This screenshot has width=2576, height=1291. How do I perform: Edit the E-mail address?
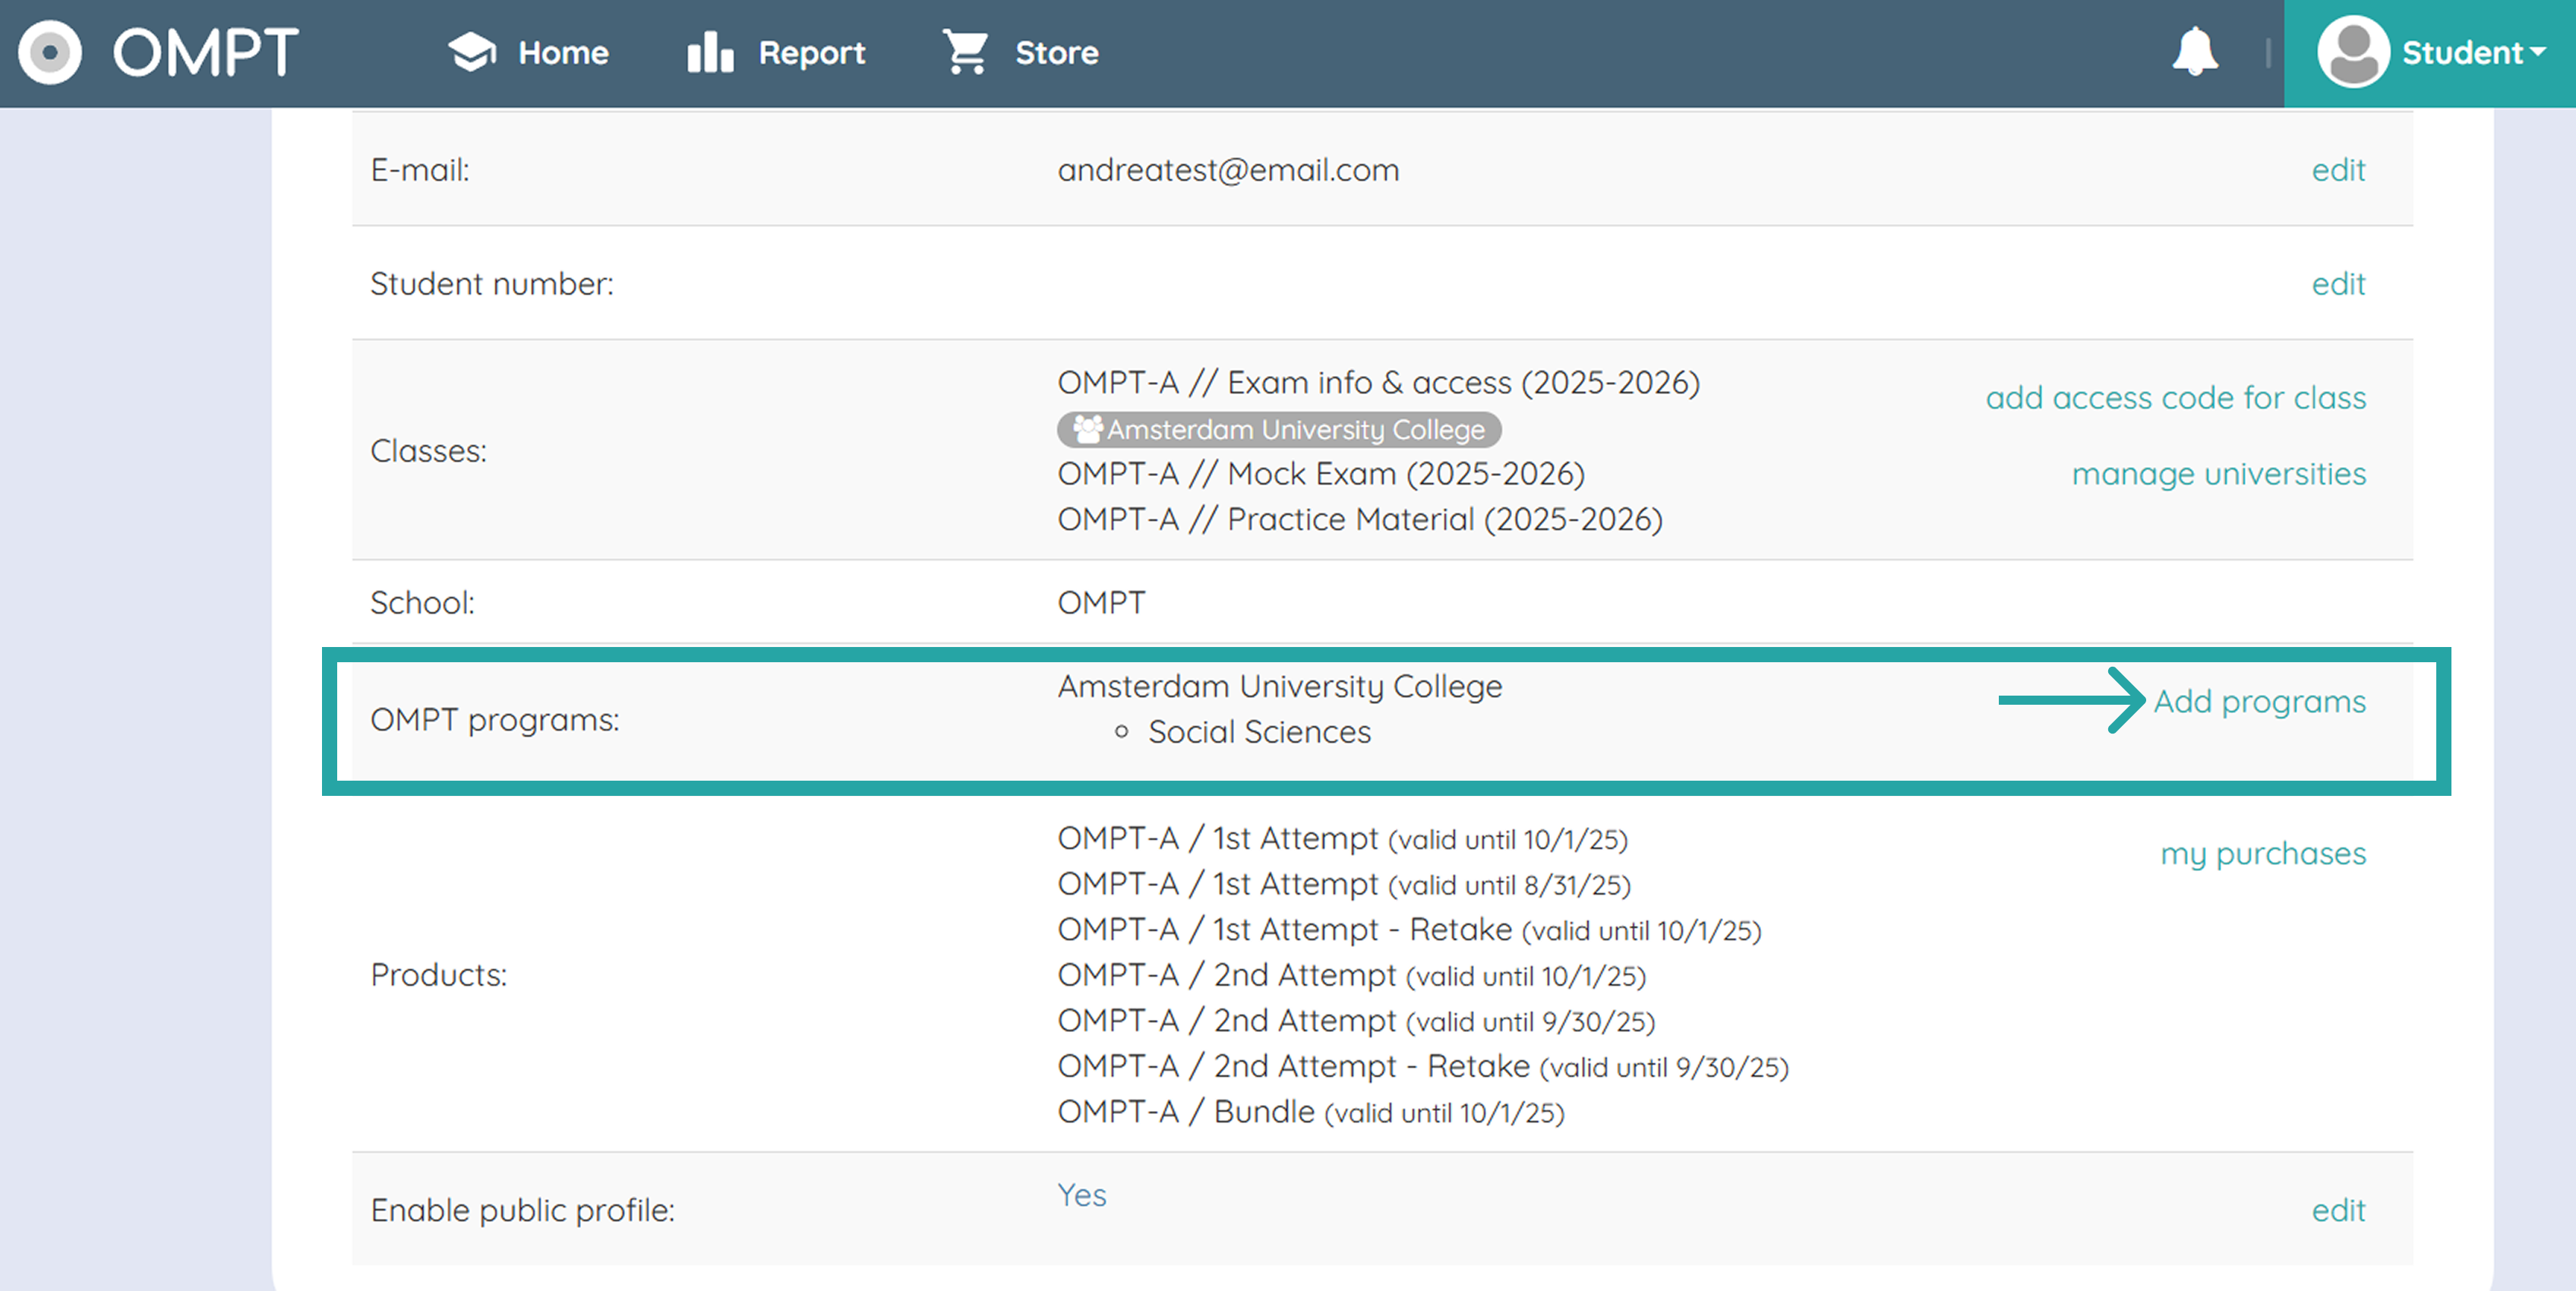tap(2338, 170)
